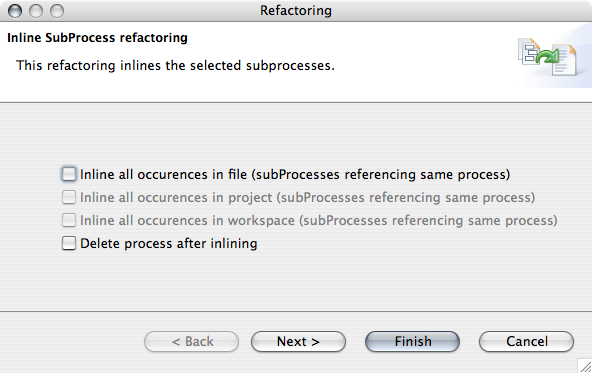Viewport: 592px width, 373px height.
Task: Click the 'Refactoring' window title
Action: point(296,11)
